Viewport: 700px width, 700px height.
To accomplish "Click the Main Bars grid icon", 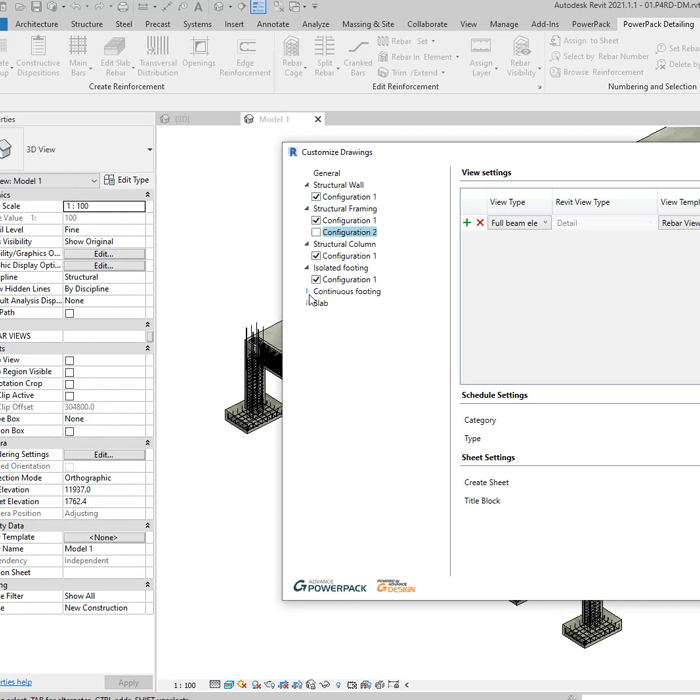I will click(78, 46).
